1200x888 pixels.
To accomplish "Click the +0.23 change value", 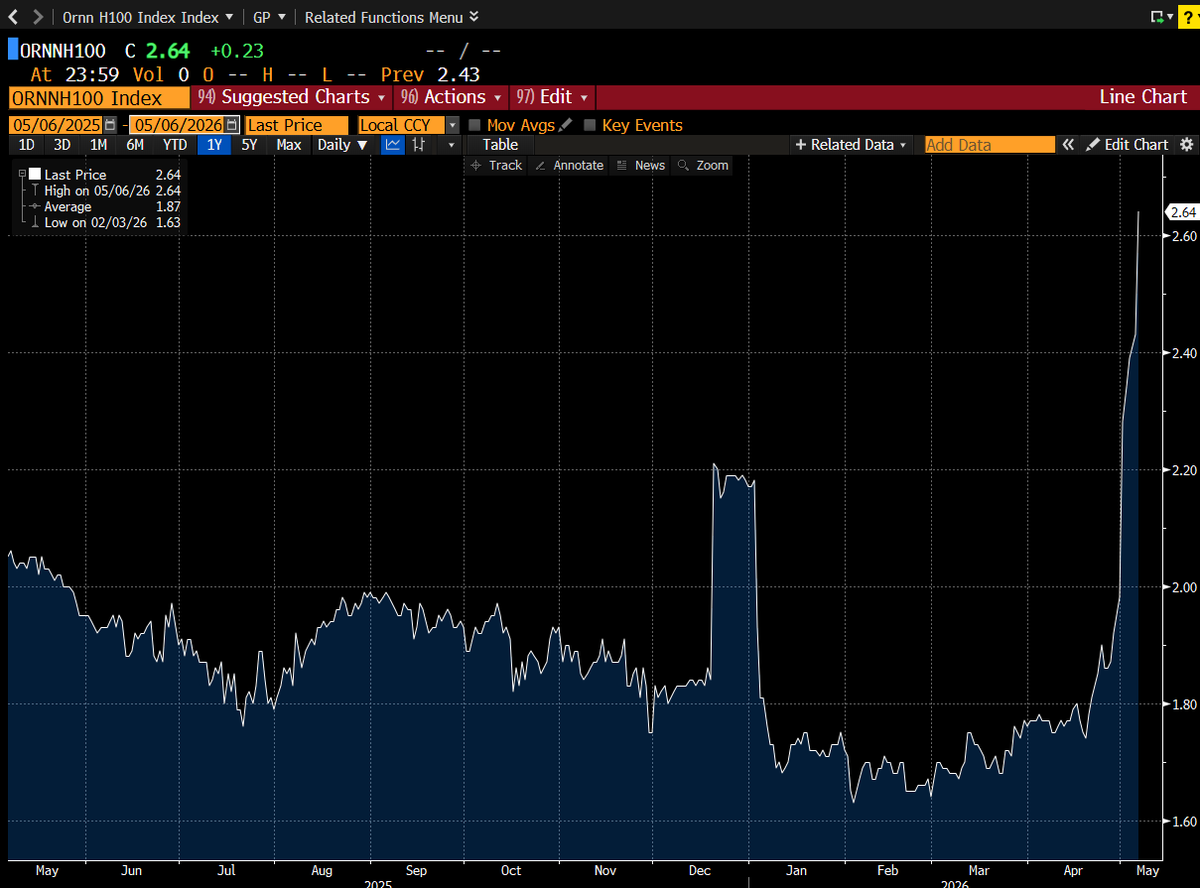I will (x=237, y=50).
